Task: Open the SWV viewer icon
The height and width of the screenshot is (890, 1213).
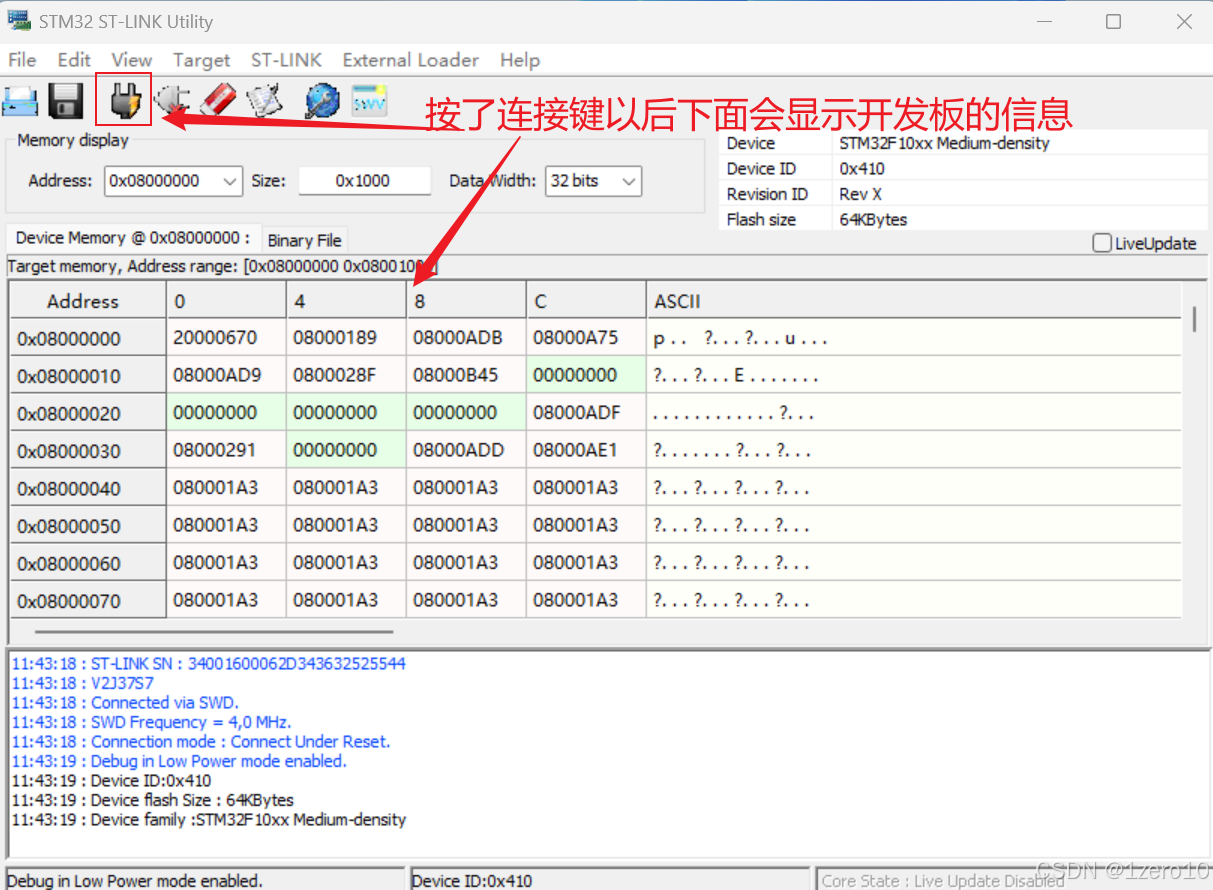Action: (x=369, y=100)
